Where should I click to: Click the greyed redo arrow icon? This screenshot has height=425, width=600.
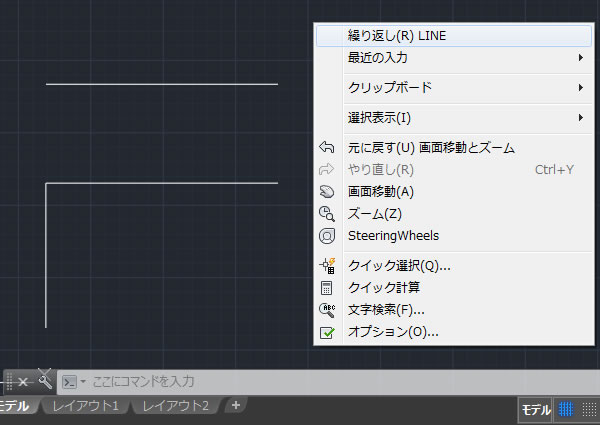tap(326, 169)
